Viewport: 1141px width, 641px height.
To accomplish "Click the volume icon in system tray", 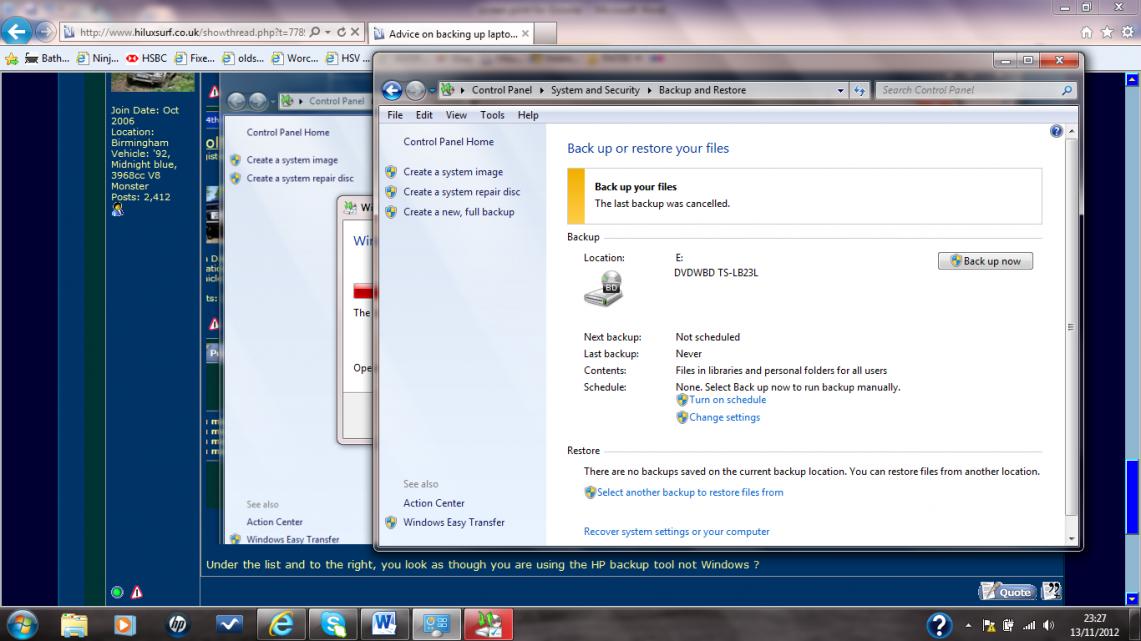I will pyautogui.click(x=1049, y=625).
